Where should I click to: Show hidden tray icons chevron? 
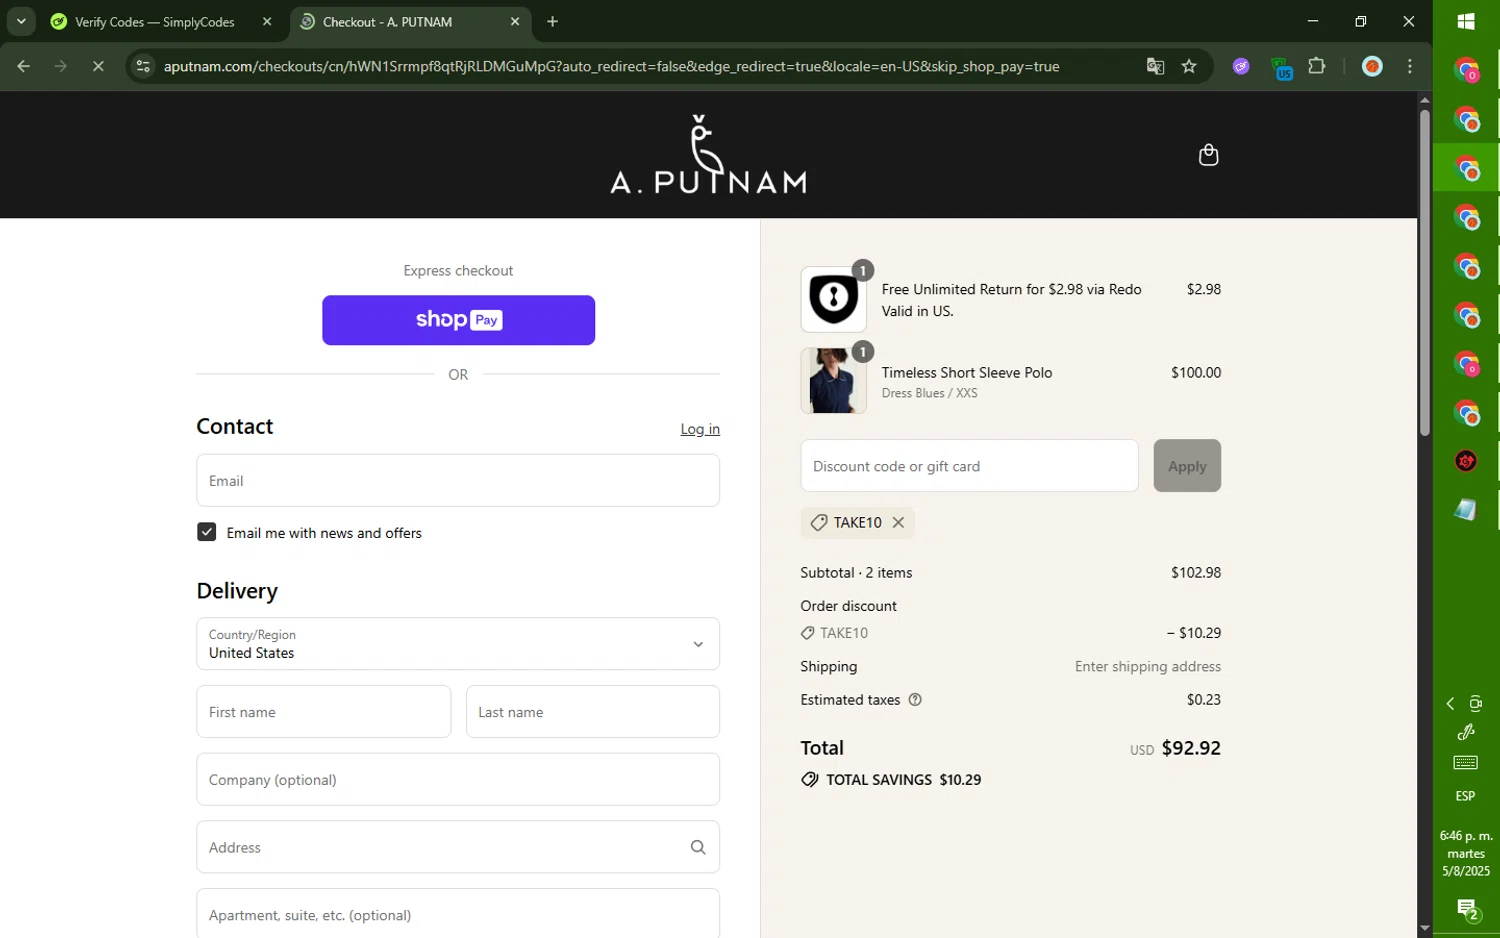point(1450,704)
